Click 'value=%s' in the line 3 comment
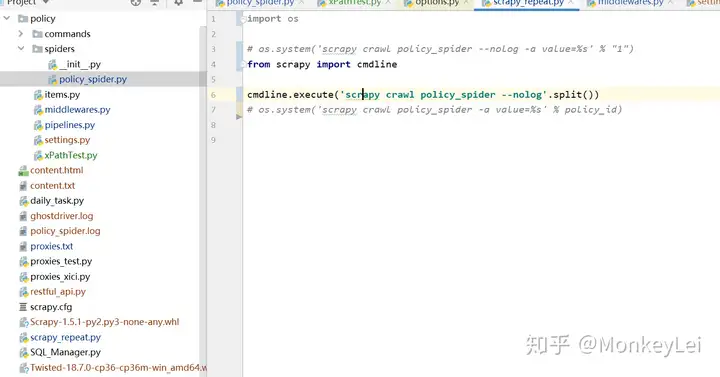The width and height of the screenshot is (720, 377). point(565,49)
